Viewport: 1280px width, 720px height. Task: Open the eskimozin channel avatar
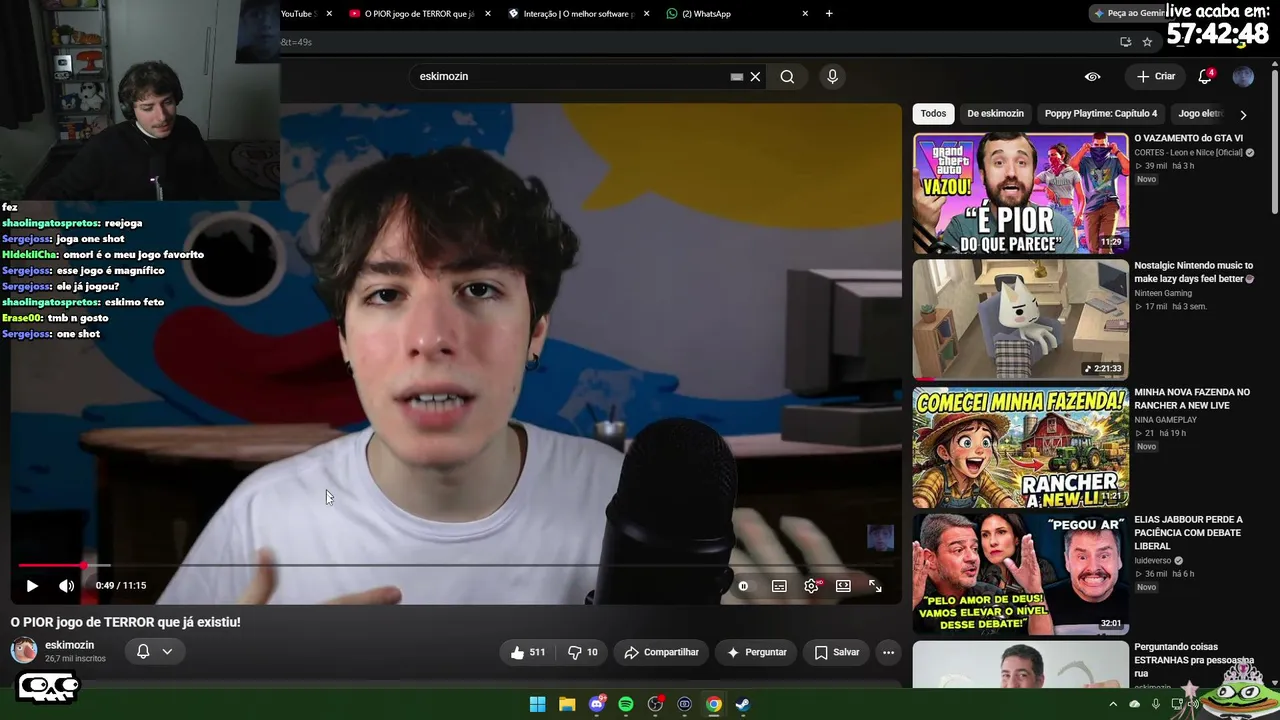click(24, 651)
